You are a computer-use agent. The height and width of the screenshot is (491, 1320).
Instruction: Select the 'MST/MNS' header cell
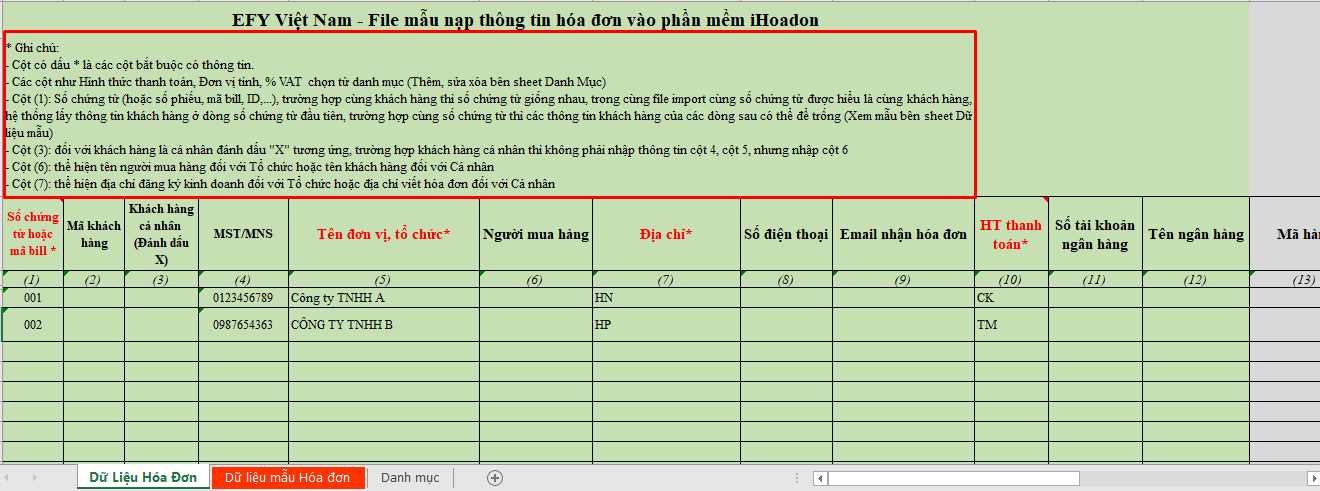point(243,234)
